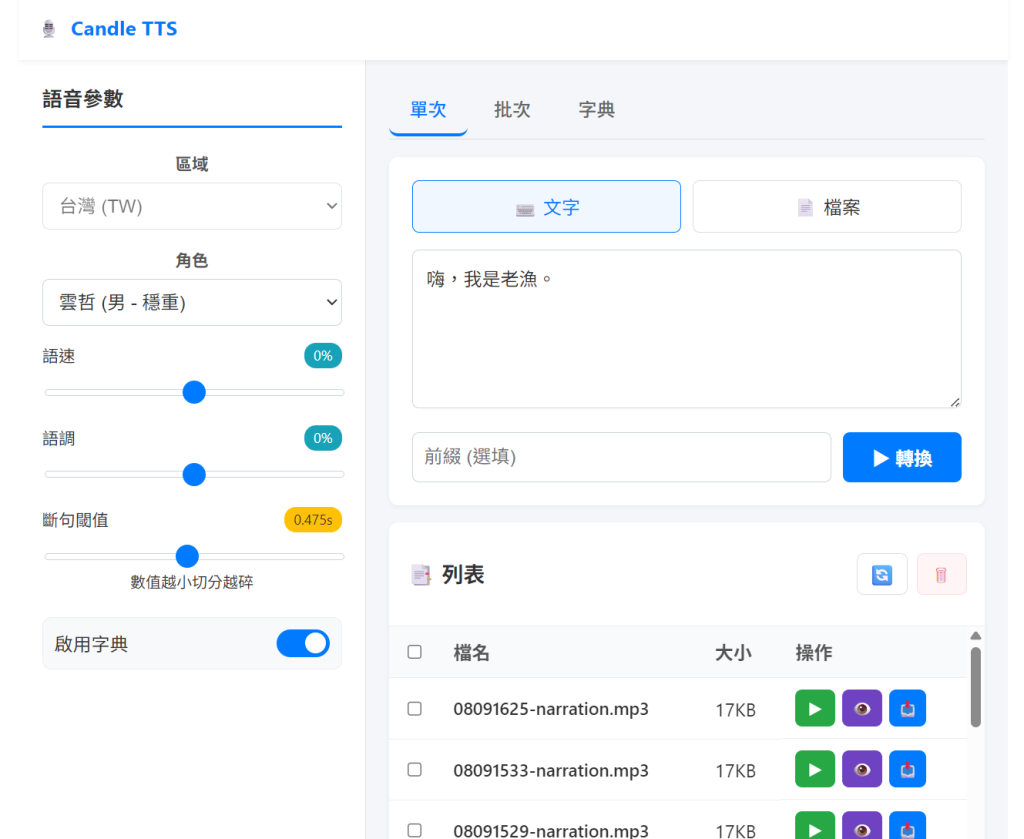
Task: Check the box for 08091625-narration.mp3
Action: pyautogui.click(x=415, y=708)
